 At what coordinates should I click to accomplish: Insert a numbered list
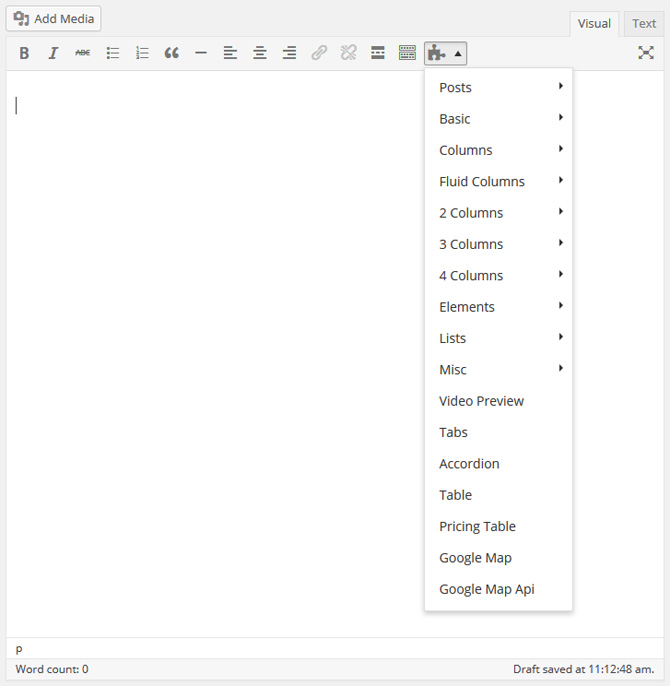[x=142, y=53]
